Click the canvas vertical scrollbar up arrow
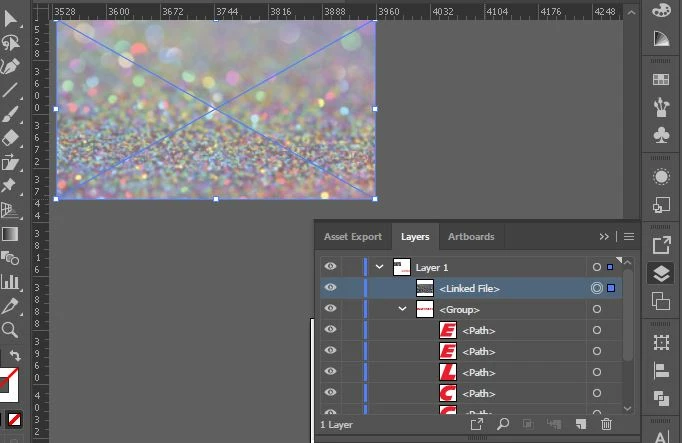682x443 pixels. (631, 13)
